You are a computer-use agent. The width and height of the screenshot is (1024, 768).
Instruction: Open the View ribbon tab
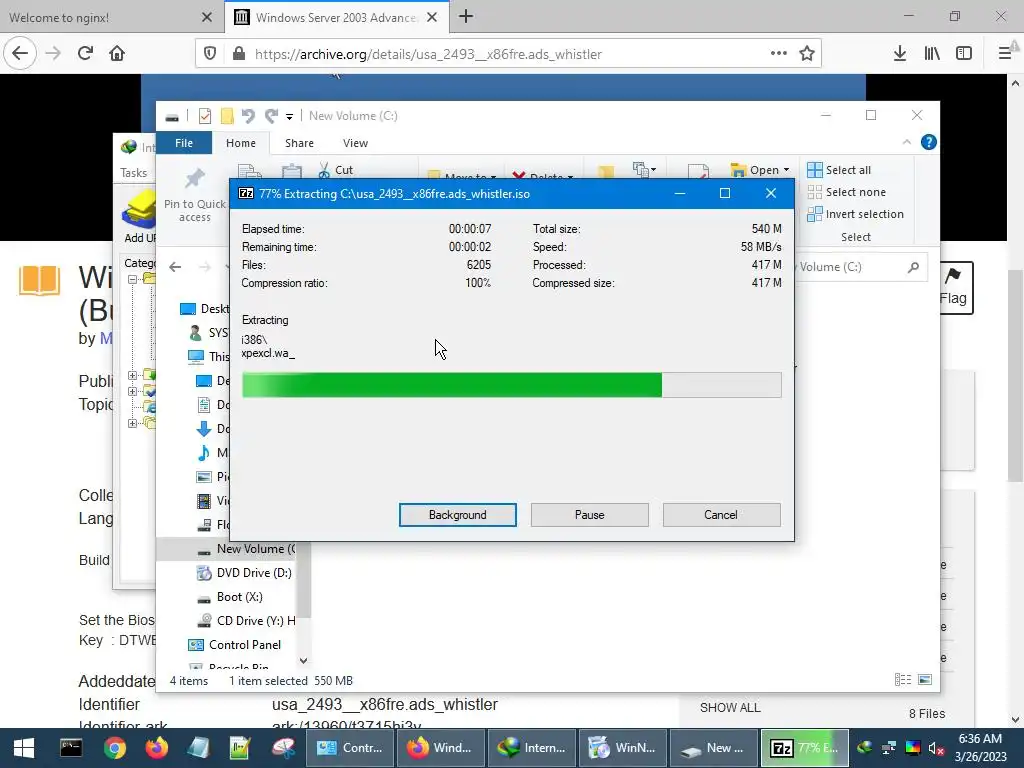(355, 143)
